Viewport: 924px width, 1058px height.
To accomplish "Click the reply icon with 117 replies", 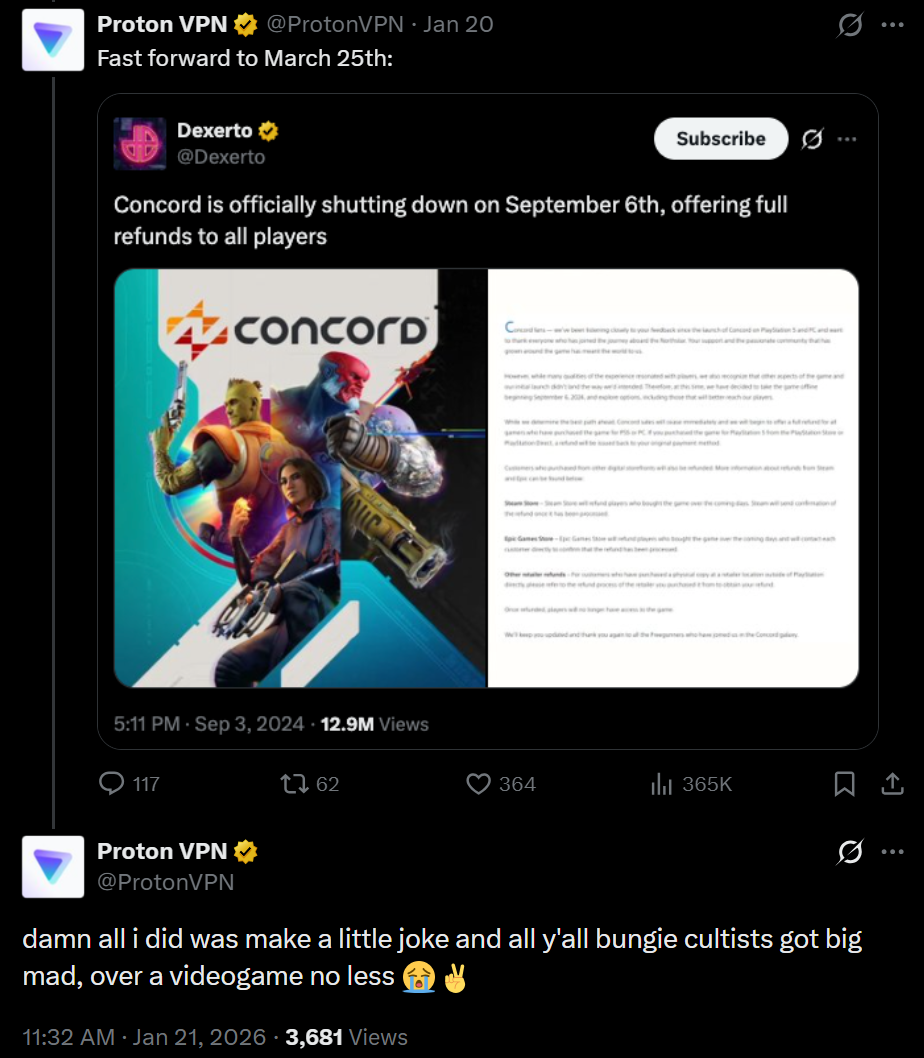I will [x=112, y=784].
